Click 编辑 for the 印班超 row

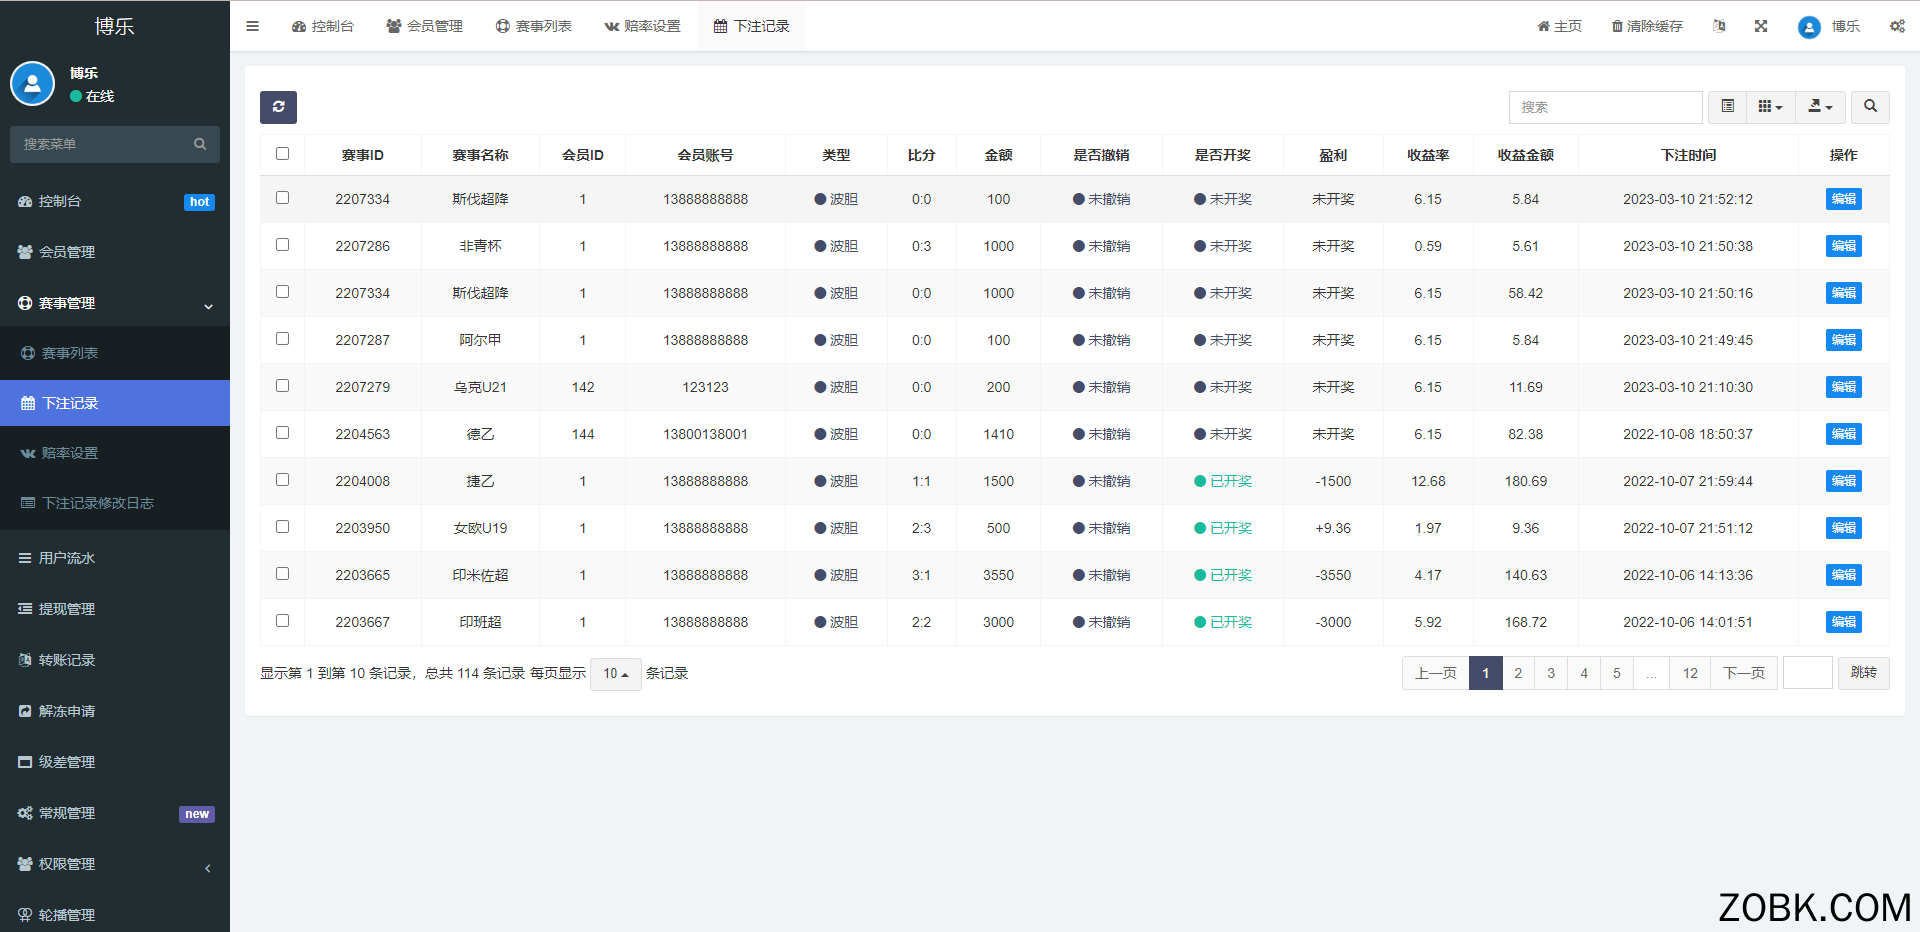pyautogui.click(x=1843, y=622)
